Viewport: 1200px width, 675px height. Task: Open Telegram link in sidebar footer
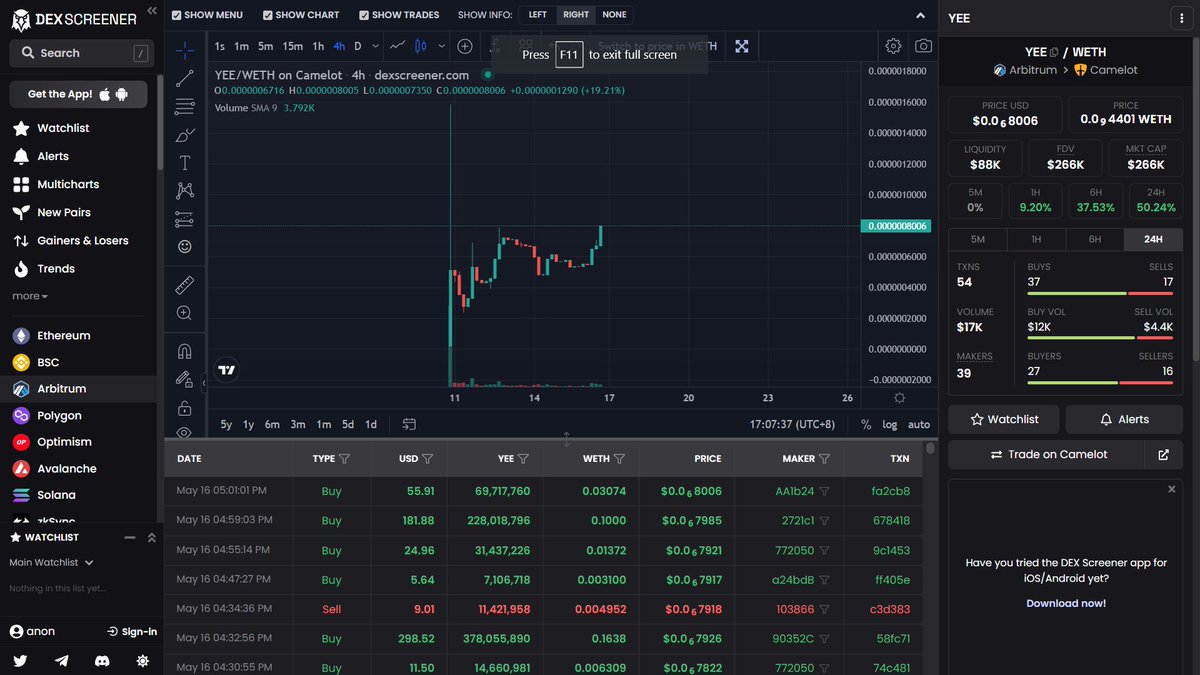click(62, 661)
